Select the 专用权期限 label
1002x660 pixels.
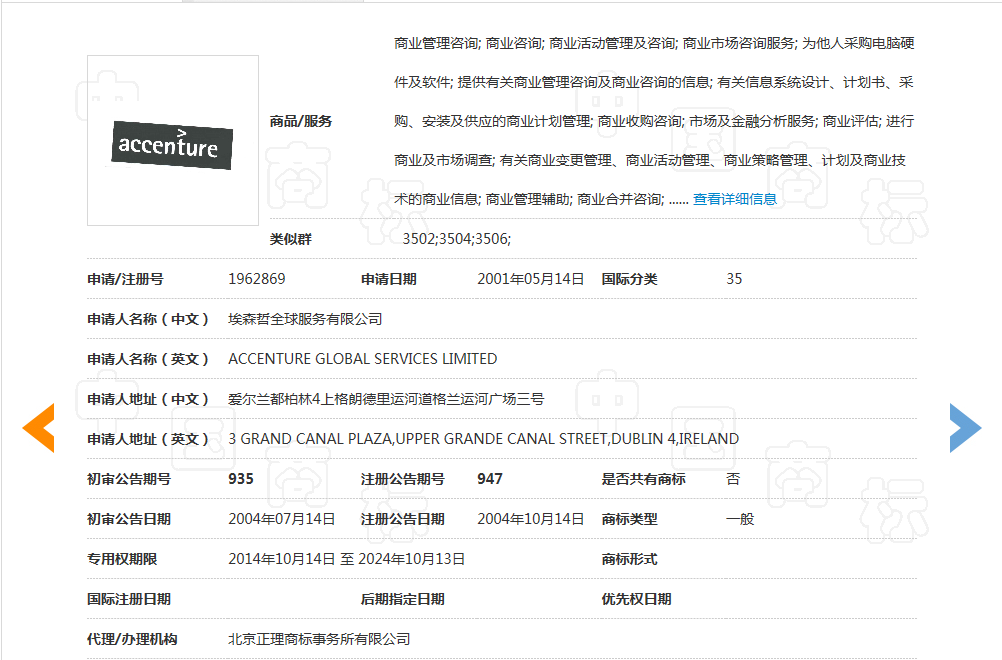click(x=122, y=559)
